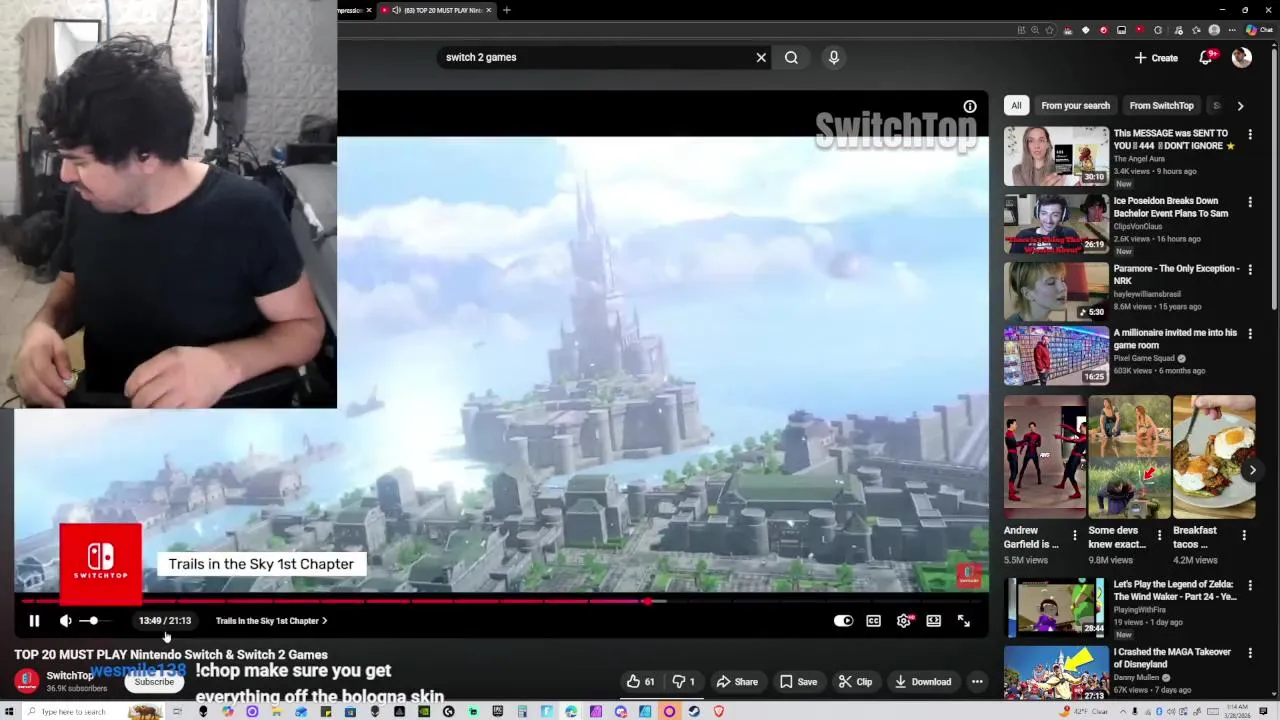Select the From your search chip

tap(1075, 106)
